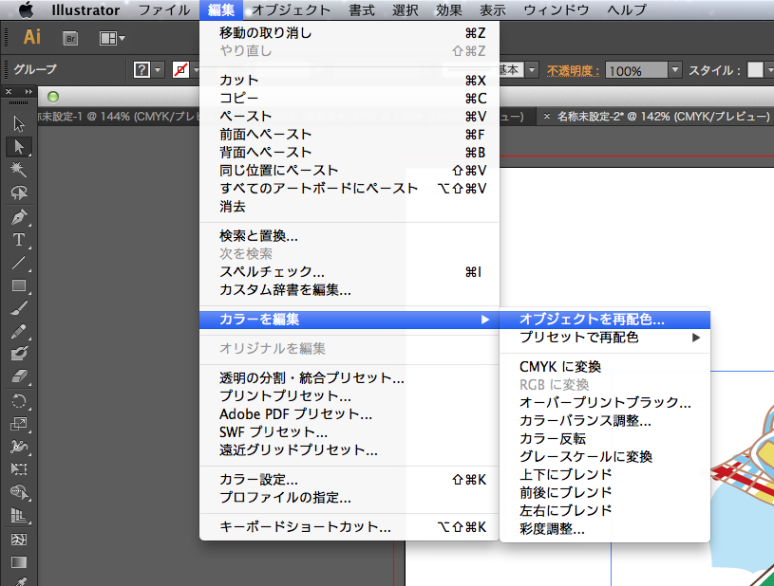The image size is (774, 586).
Task: Open the brush definition dropdown (基本)
Action: [x=532, y=70]
